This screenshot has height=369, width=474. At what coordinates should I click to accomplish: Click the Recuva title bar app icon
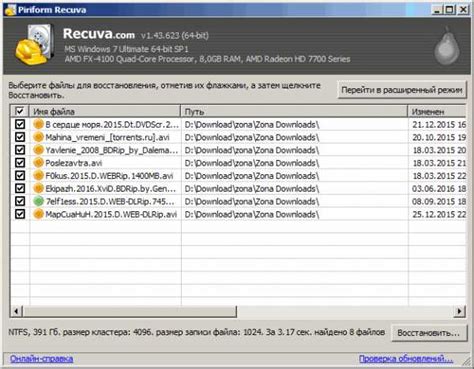(x=10, y=10)
